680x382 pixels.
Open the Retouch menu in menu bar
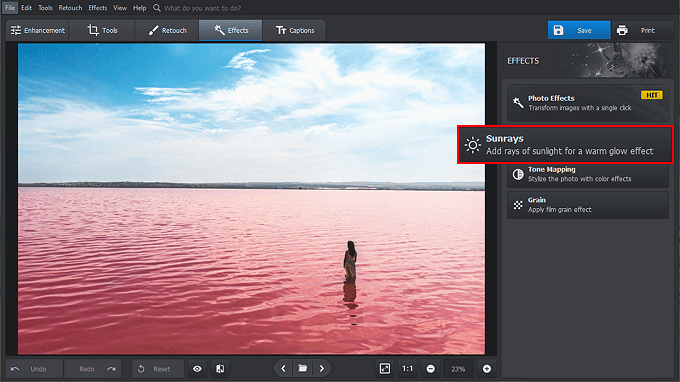coord(70,8)
